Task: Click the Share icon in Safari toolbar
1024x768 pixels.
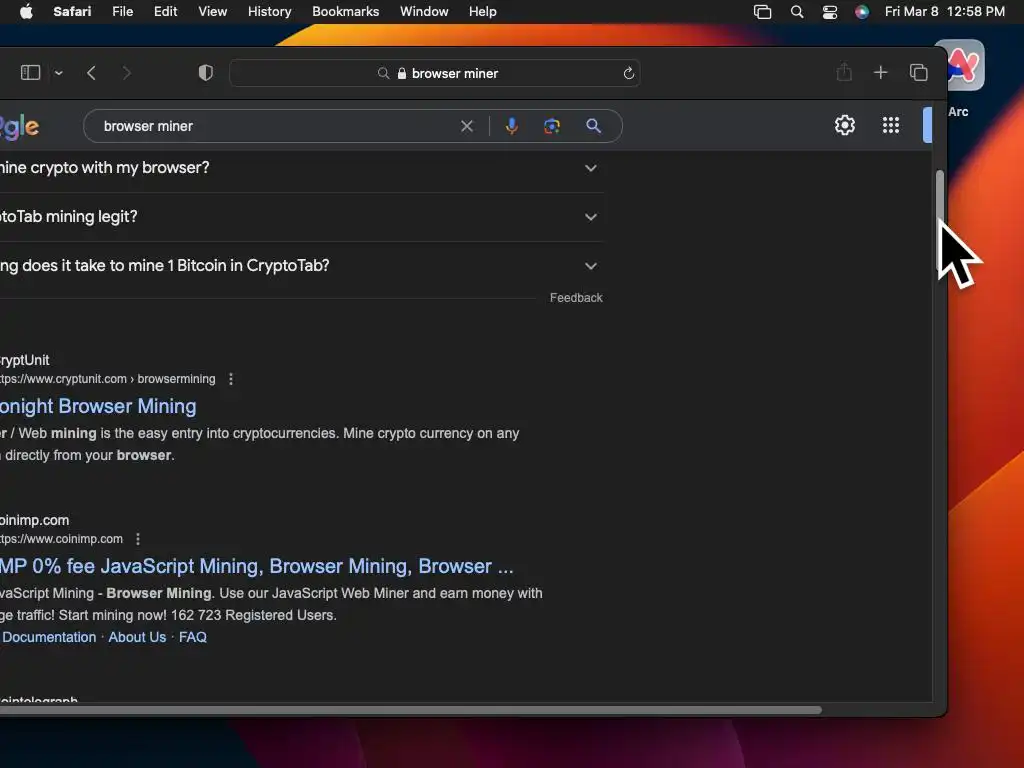Action: [x=844, y=72]
